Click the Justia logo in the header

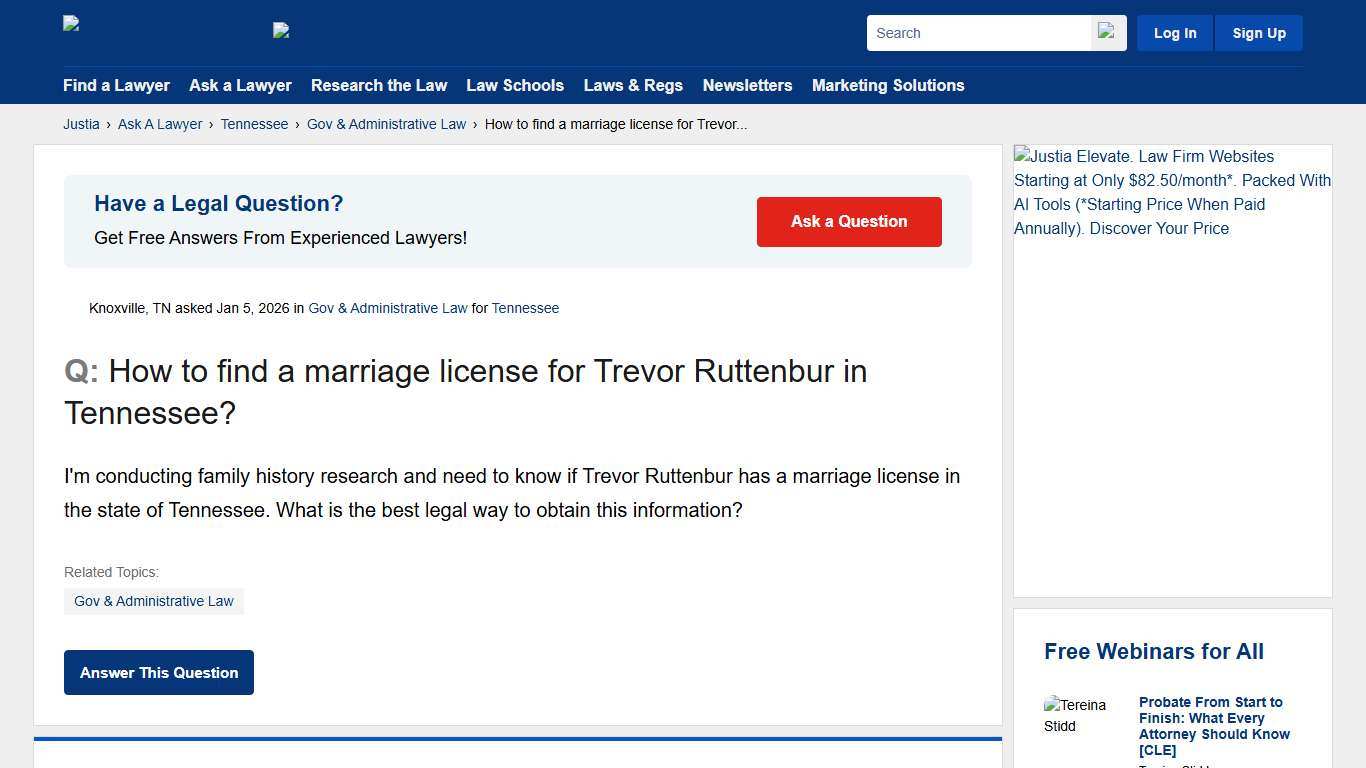tap(70, 24)
